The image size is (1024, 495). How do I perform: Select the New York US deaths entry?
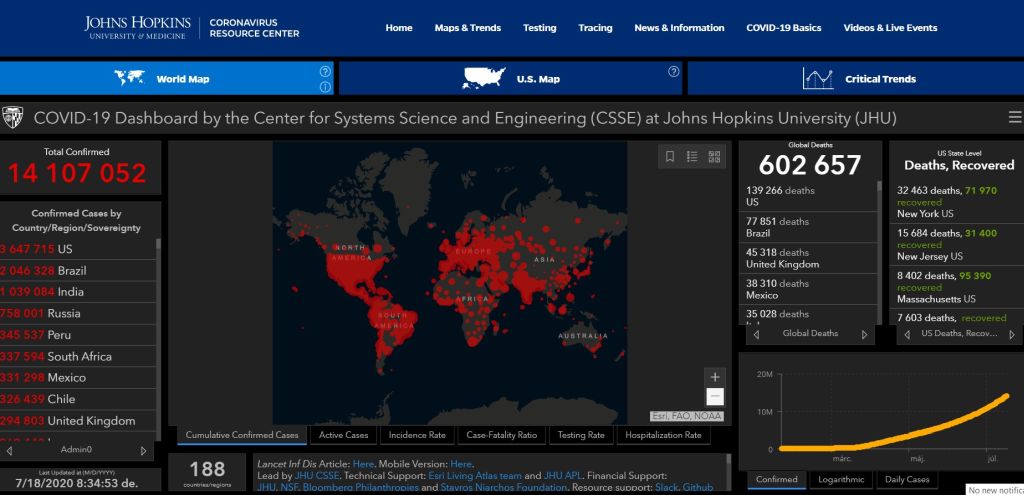point(956,202)
